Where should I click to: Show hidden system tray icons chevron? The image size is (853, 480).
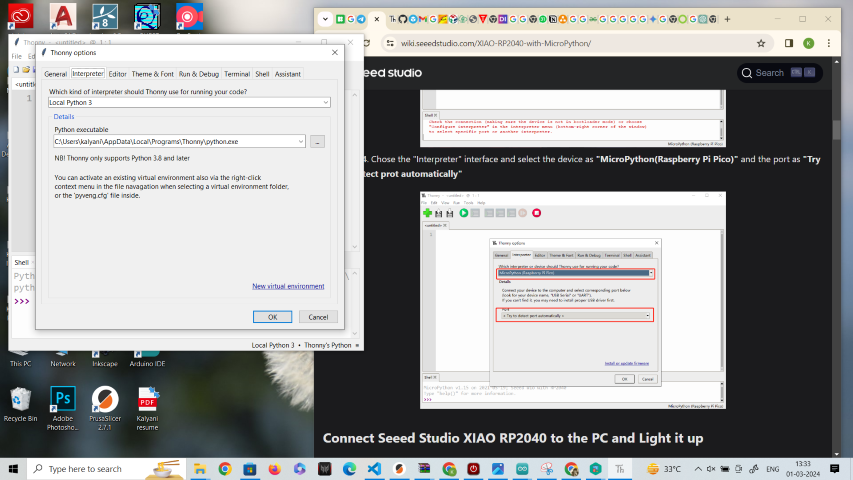(x=697, y=469)
